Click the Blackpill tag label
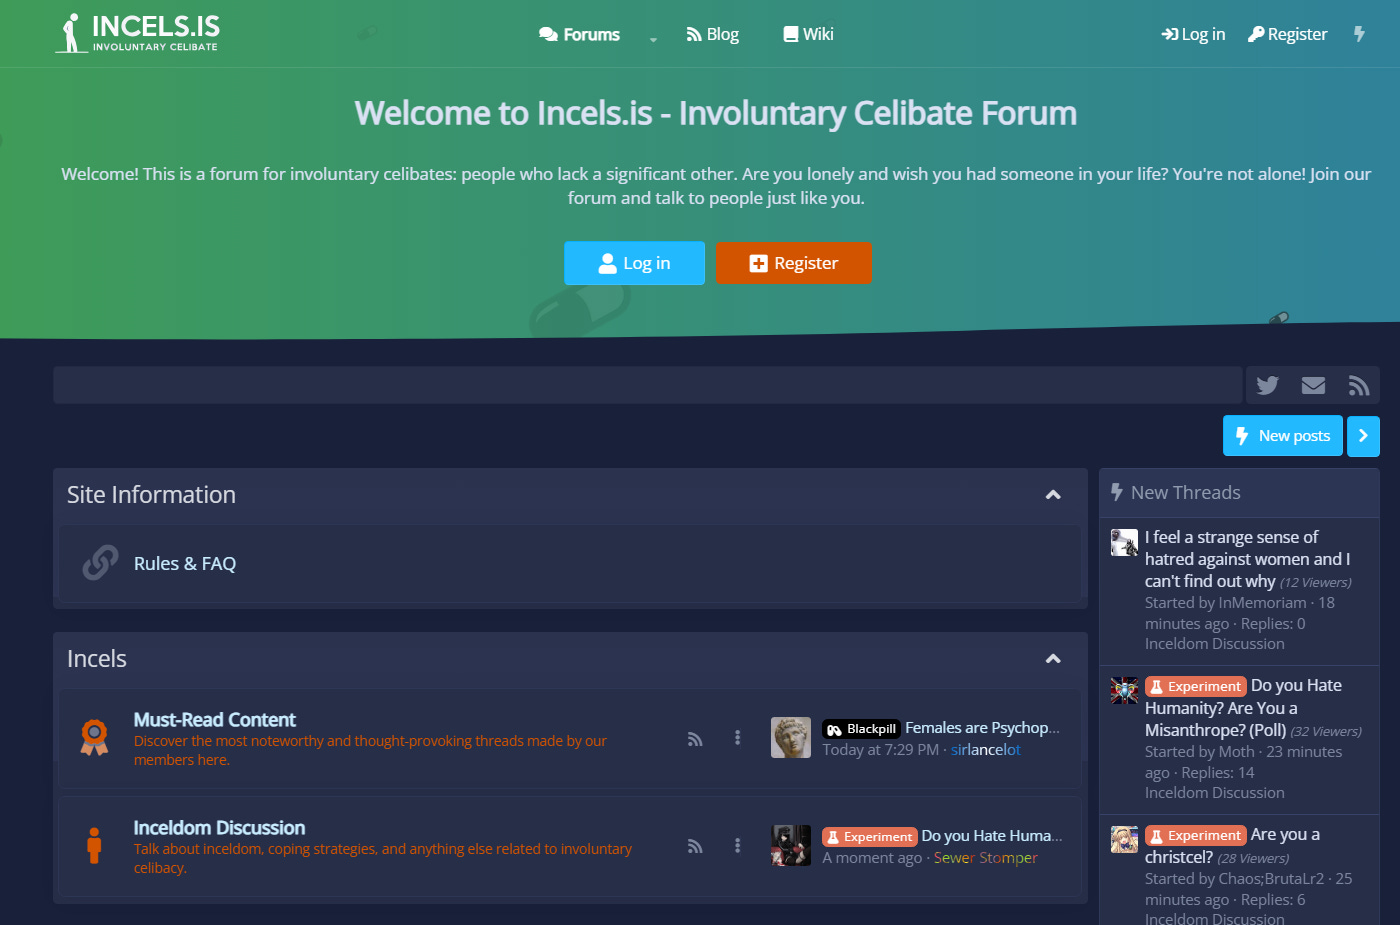The image size is (1400, 925). click(x=862, y=729)
